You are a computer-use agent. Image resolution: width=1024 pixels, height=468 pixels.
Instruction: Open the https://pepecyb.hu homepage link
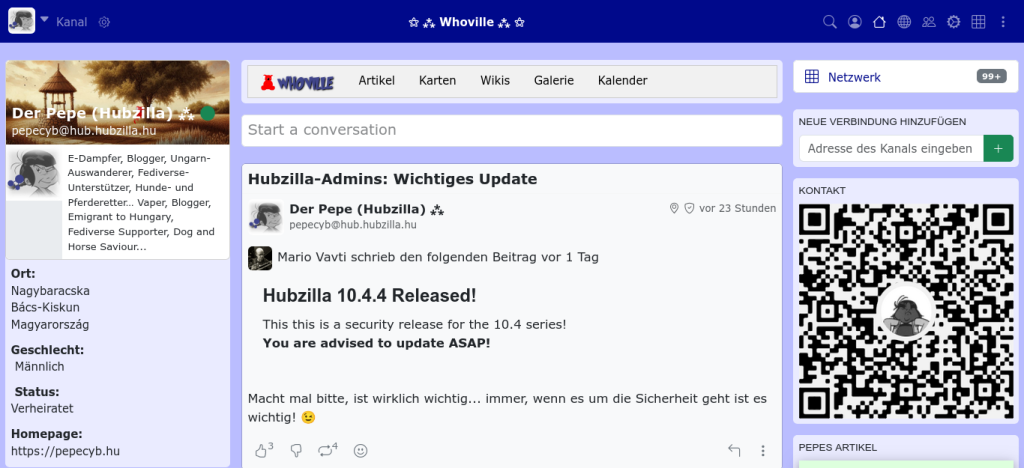65,451
